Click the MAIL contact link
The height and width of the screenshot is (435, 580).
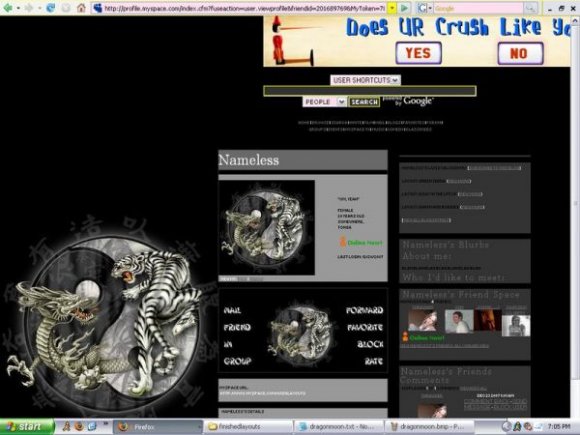coord(232,310)
